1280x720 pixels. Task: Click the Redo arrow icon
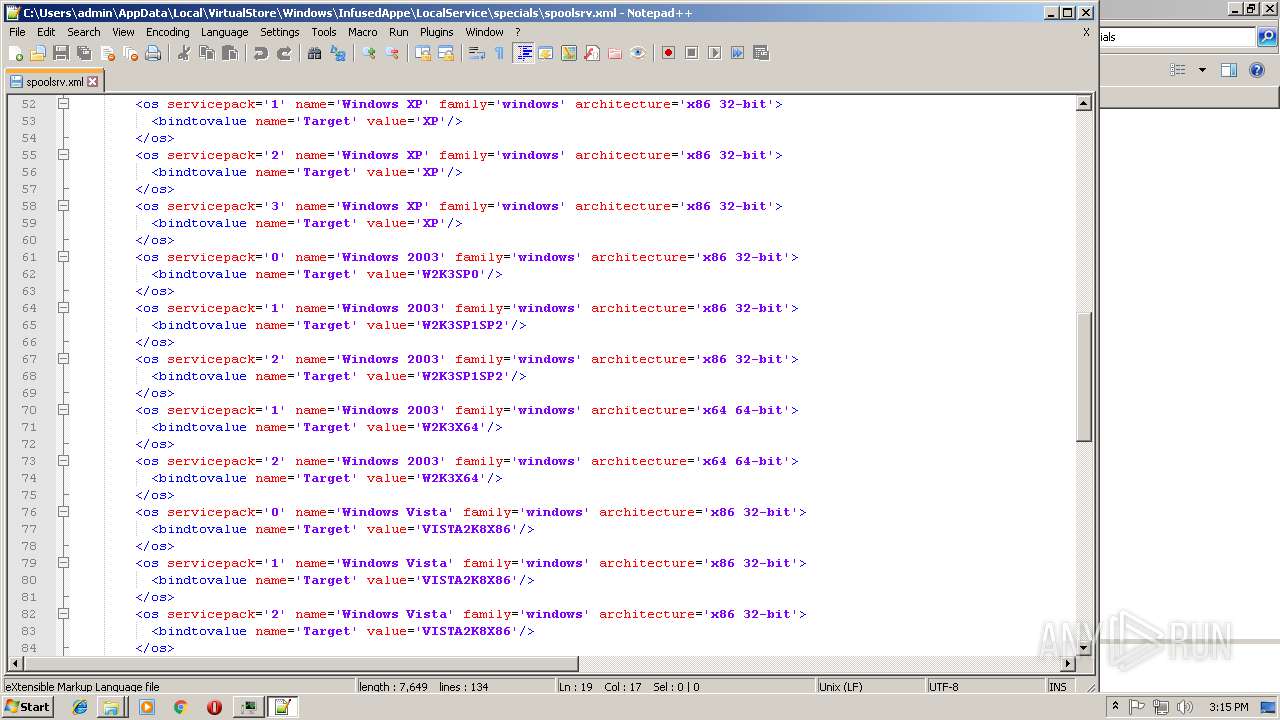coord(284,53)
